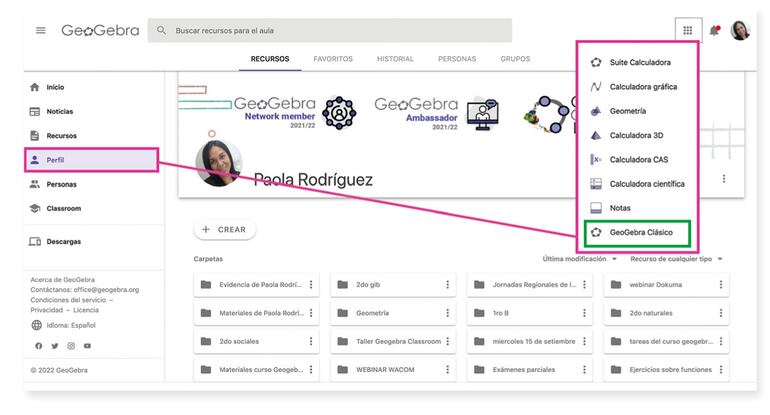Screen dimensions: 770x415
Task: Open the 1ro B folder
Action: (x=529, y=313)
